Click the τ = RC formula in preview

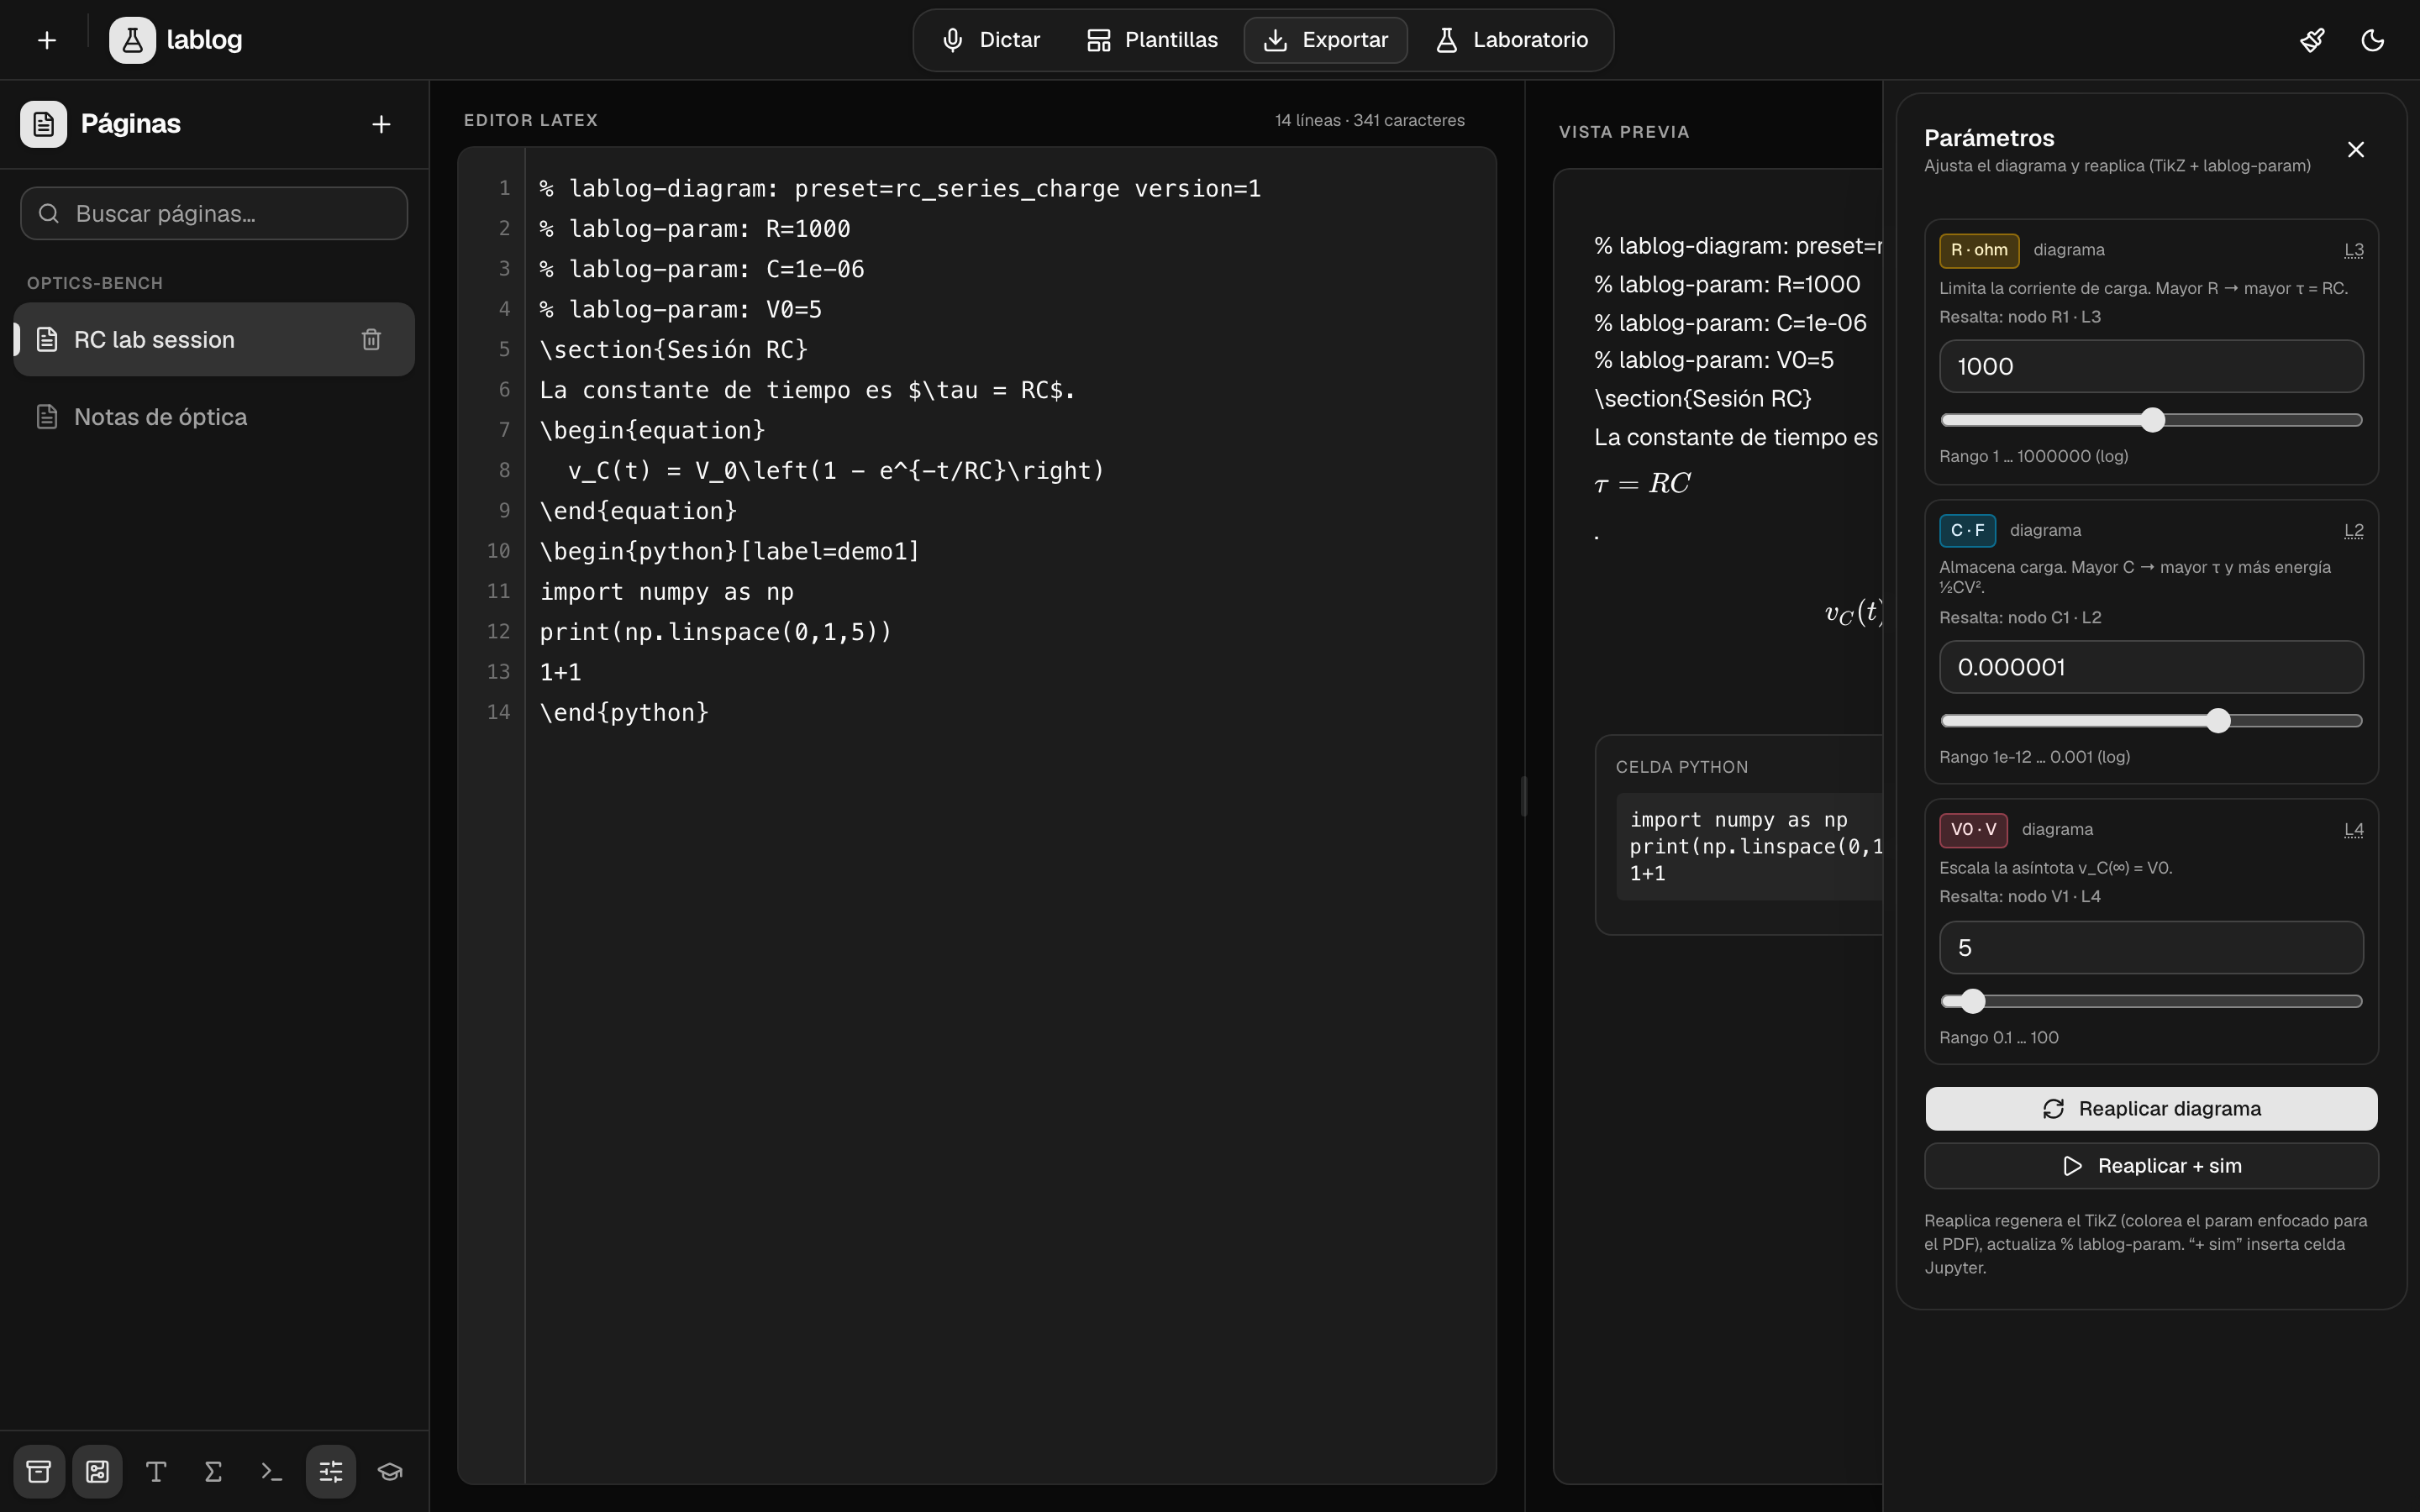click(x=1642, y=484)
